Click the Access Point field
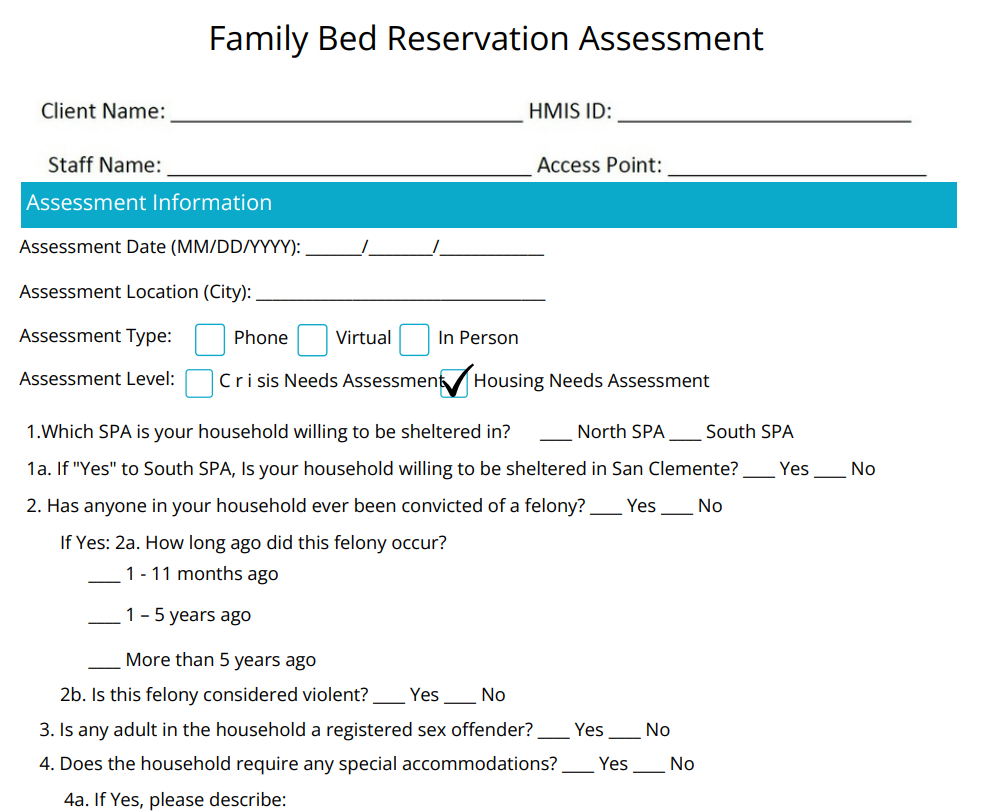The height and width of the screenshot is (812, 987). [x=797, y=166]
